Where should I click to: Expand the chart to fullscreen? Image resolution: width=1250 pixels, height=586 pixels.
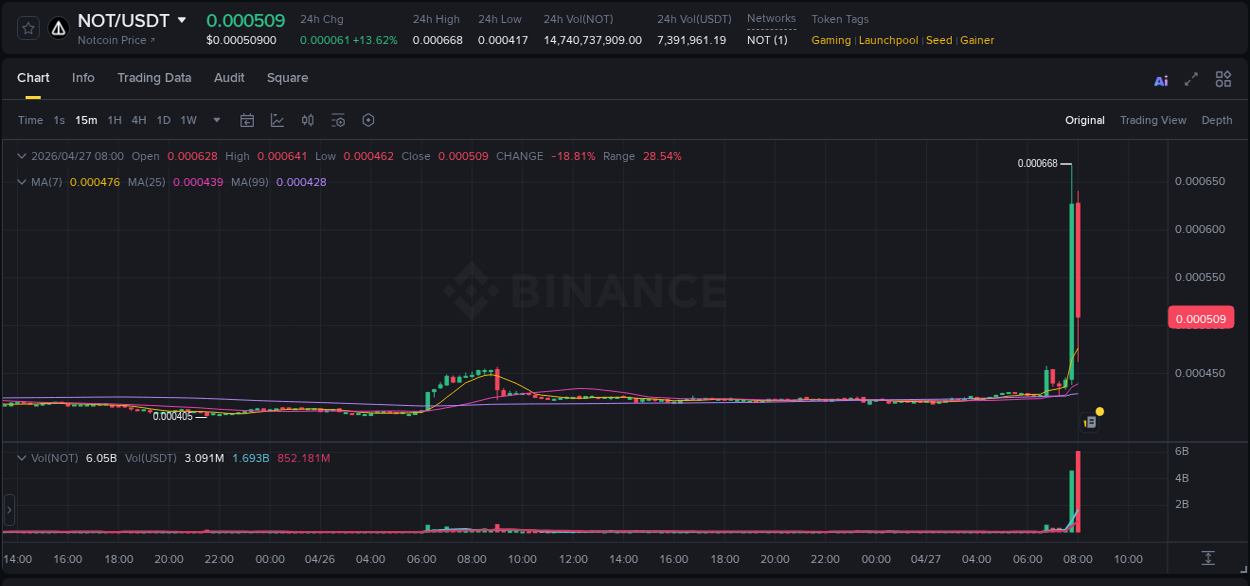click(1191, 79)
